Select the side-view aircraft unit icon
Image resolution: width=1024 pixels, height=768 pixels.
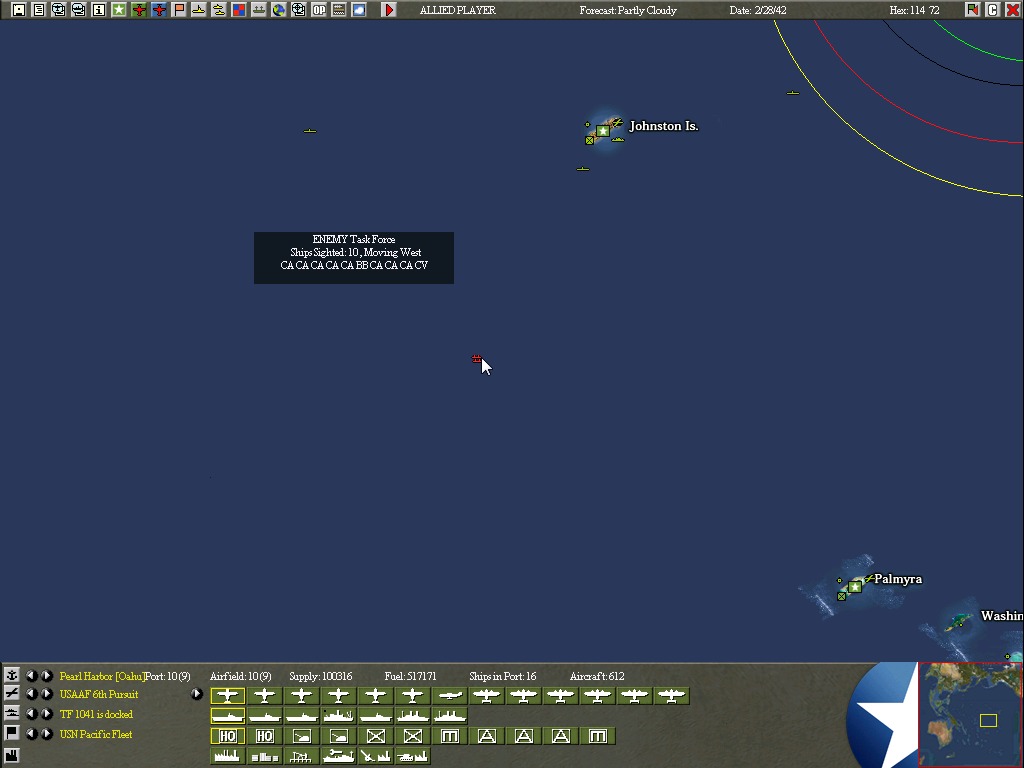[x=450, y=696]
